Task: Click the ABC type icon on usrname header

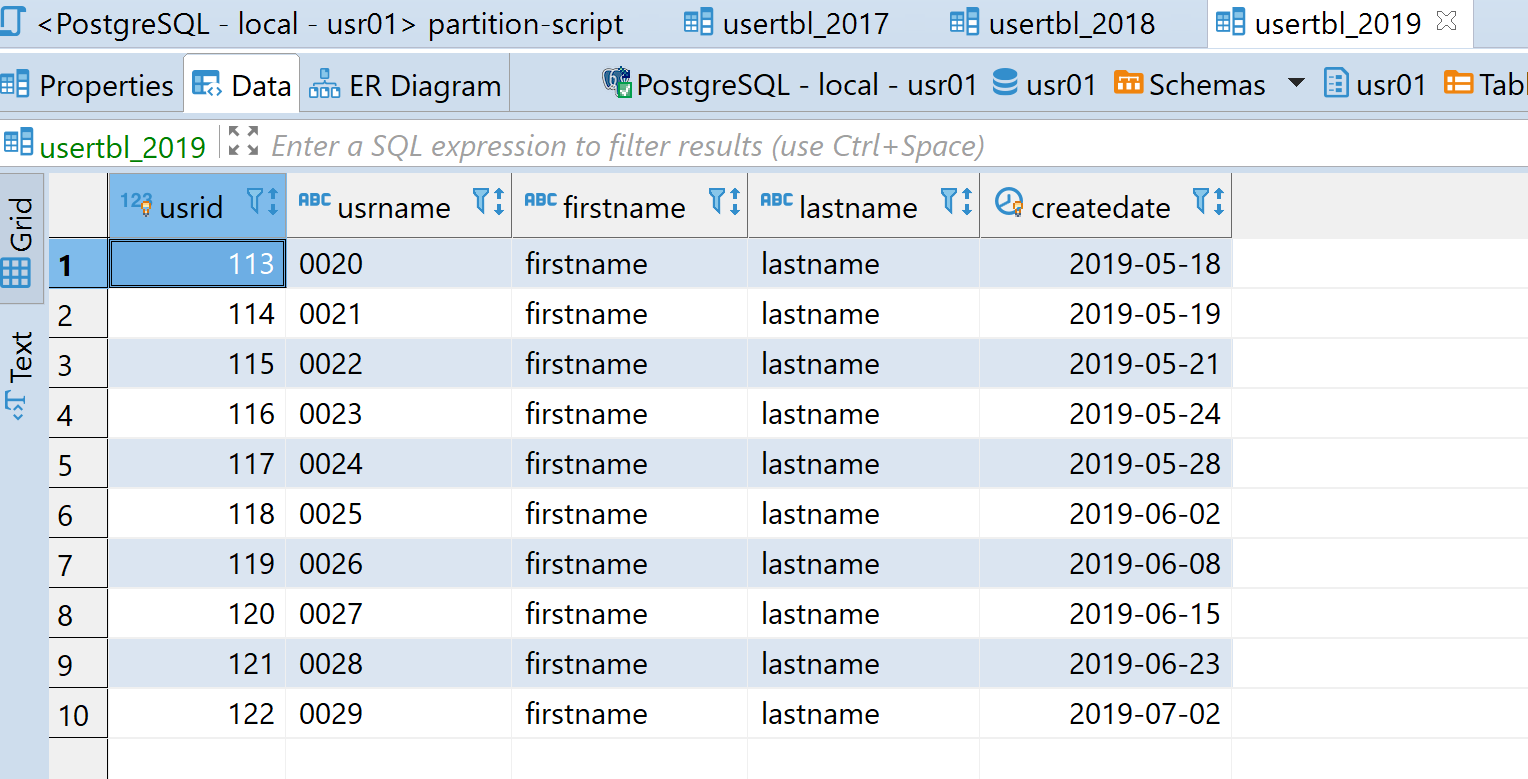Action: (314, 201)
